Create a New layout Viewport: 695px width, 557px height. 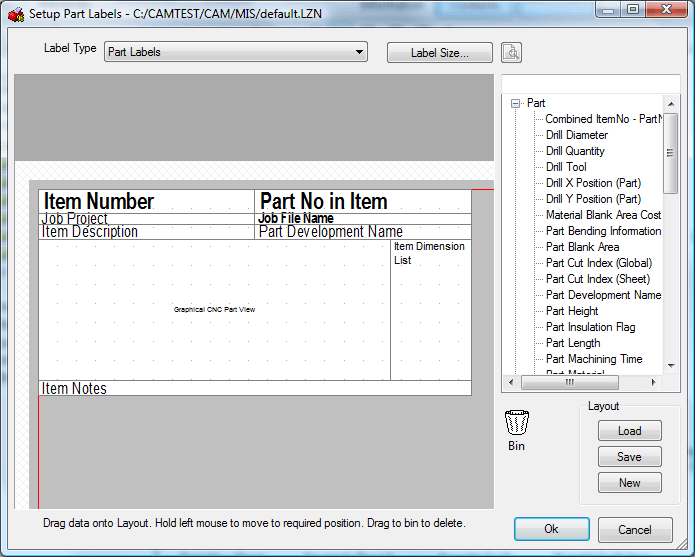click(x=629, y=483)
